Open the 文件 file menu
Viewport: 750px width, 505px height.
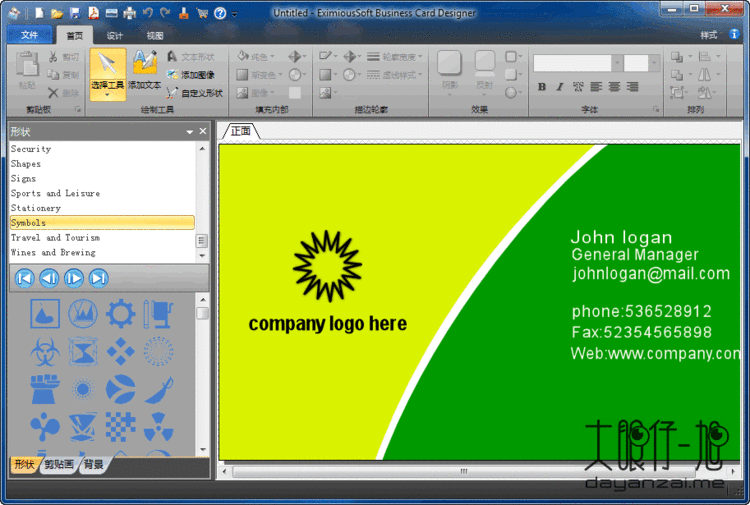[x=28, y=35]
